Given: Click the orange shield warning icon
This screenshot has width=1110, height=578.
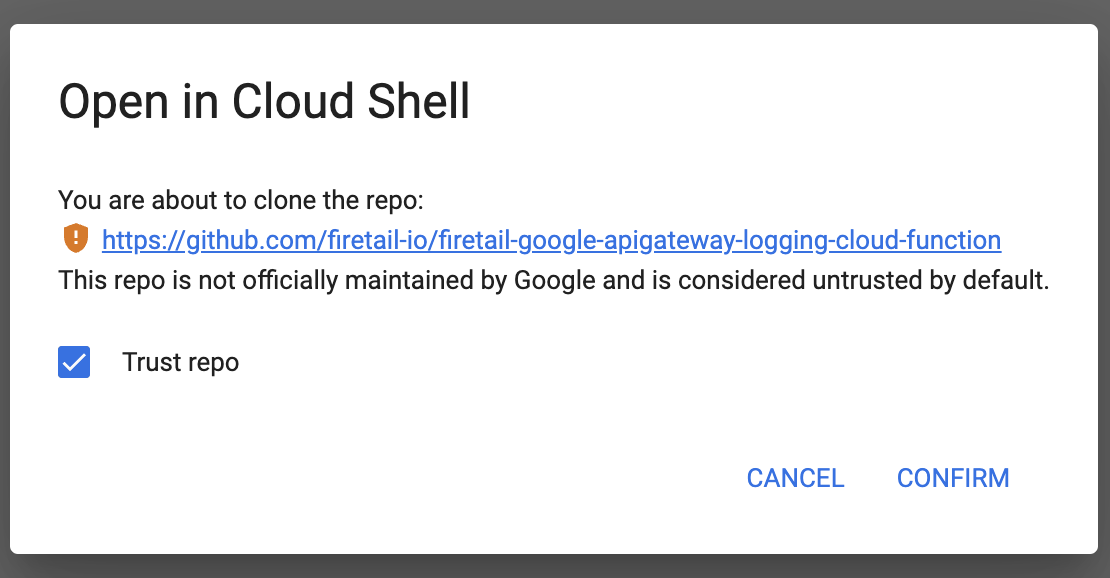Looking at the screenshot, I should [x=75, y=239].
